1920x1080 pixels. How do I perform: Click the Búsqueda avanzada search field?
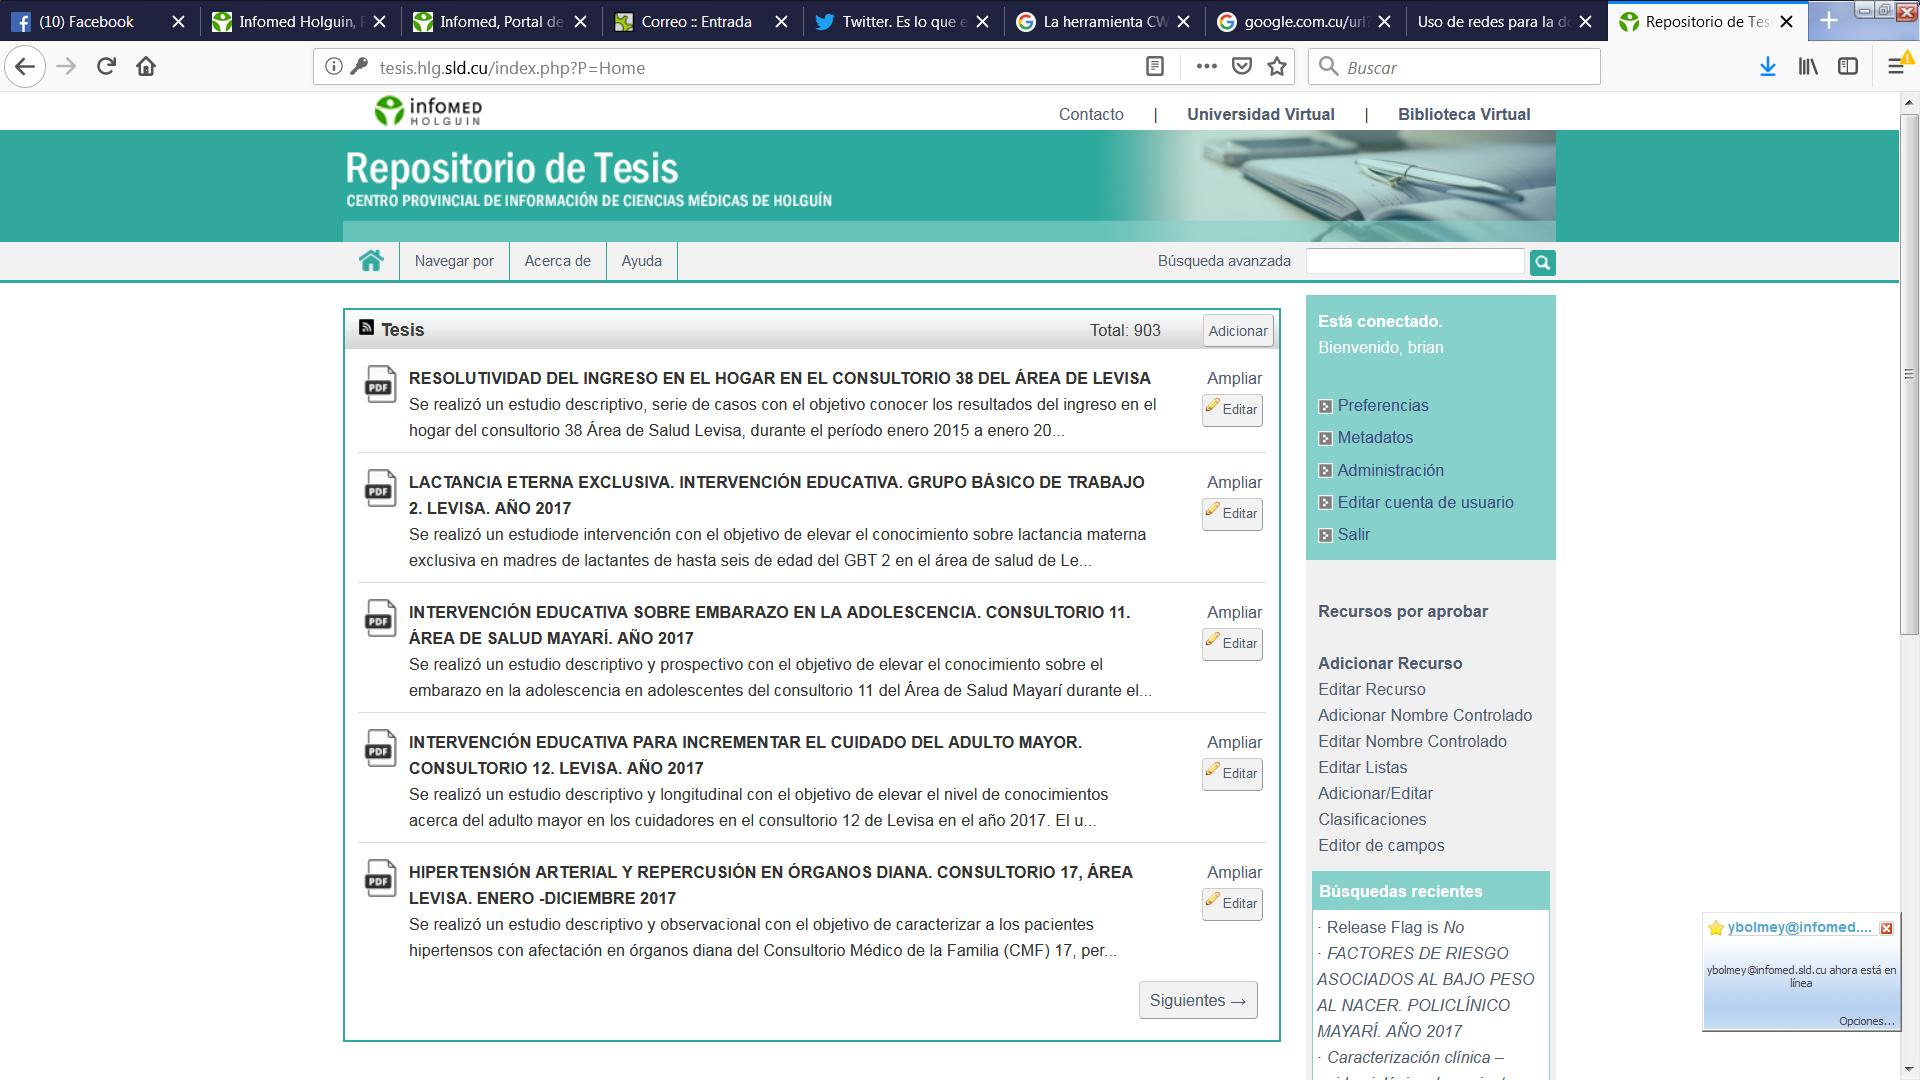click(1414, 262)
